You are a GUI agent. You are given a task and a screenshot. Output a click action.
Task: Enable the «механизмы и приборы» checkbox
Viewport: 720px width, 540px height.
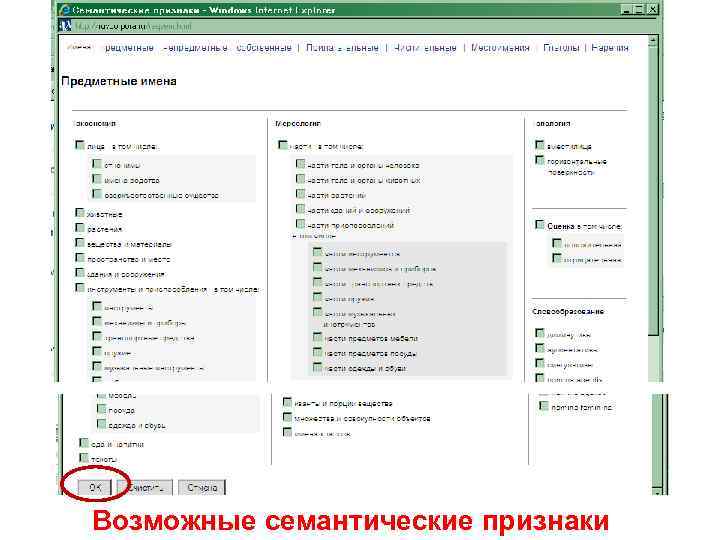pyautogui.click(x=97, y=321)
